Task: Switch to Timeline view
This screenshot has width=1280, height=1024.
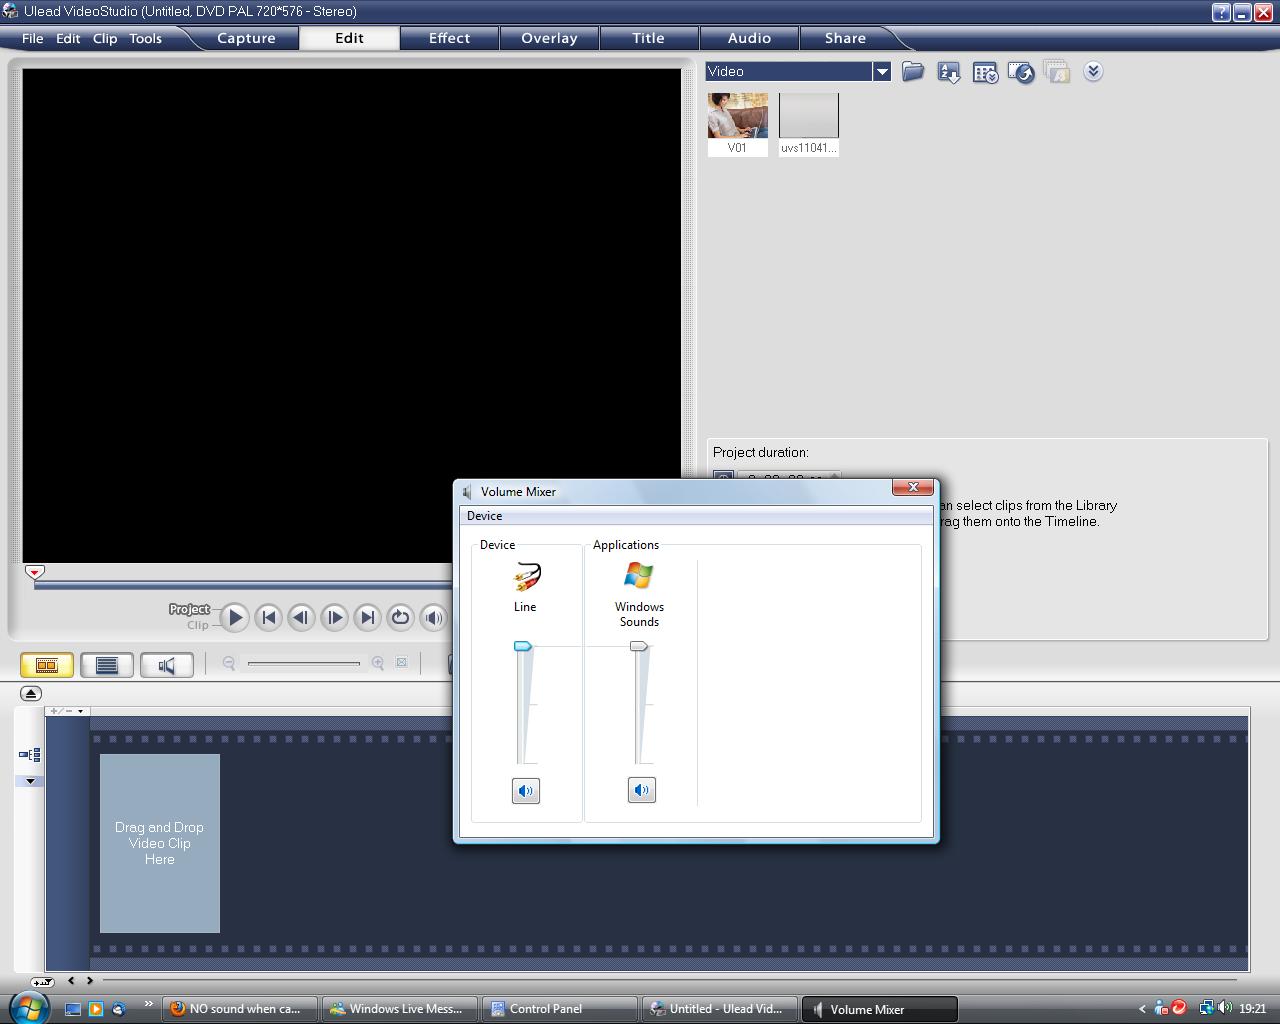Action: pos(107,665)
